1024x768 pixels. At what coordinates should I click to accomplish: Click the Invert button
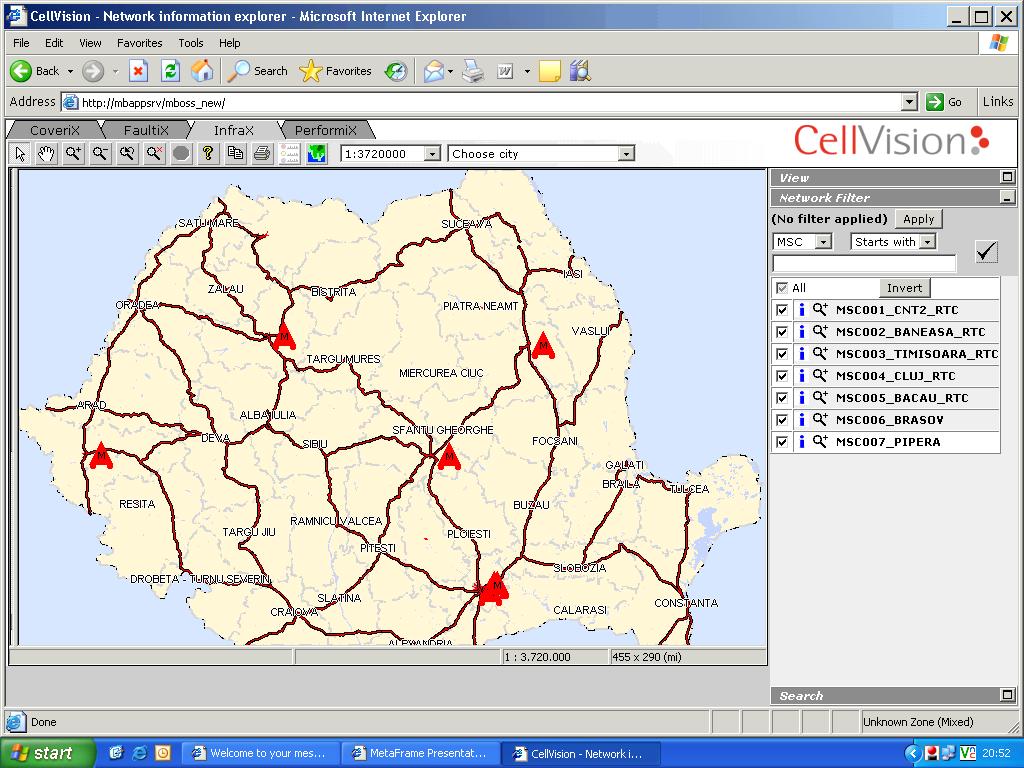pyautogui.click(x=904, y=288)
